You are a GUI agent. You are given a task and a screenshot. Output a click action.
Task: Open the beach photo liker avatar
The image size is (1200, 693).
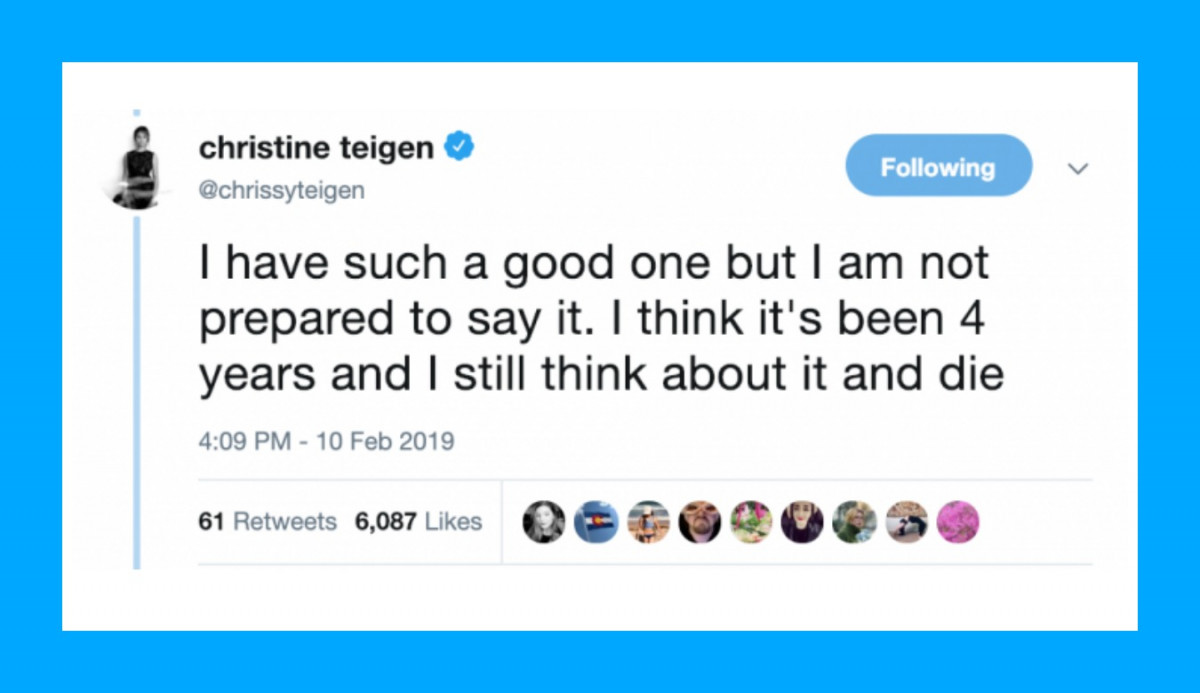point(648,522)
